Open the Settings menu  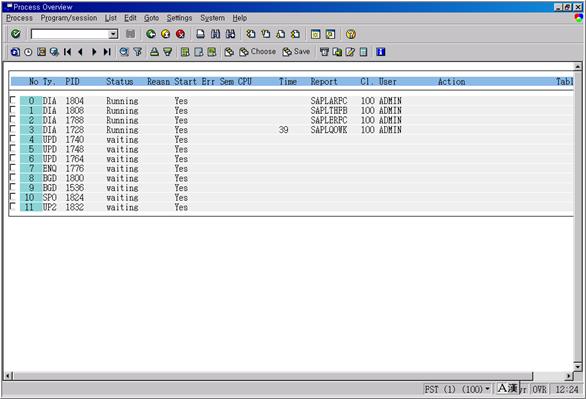pyautogui.click(x=179, y=18)
